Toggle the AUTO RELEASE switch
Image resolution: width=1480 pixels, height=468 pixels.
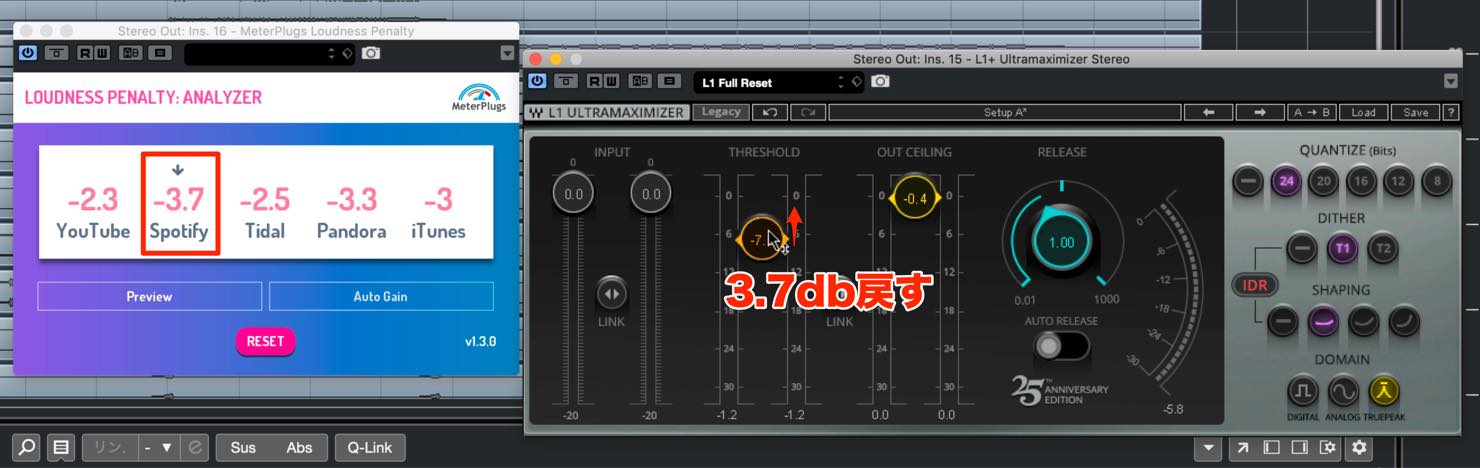1061,346
